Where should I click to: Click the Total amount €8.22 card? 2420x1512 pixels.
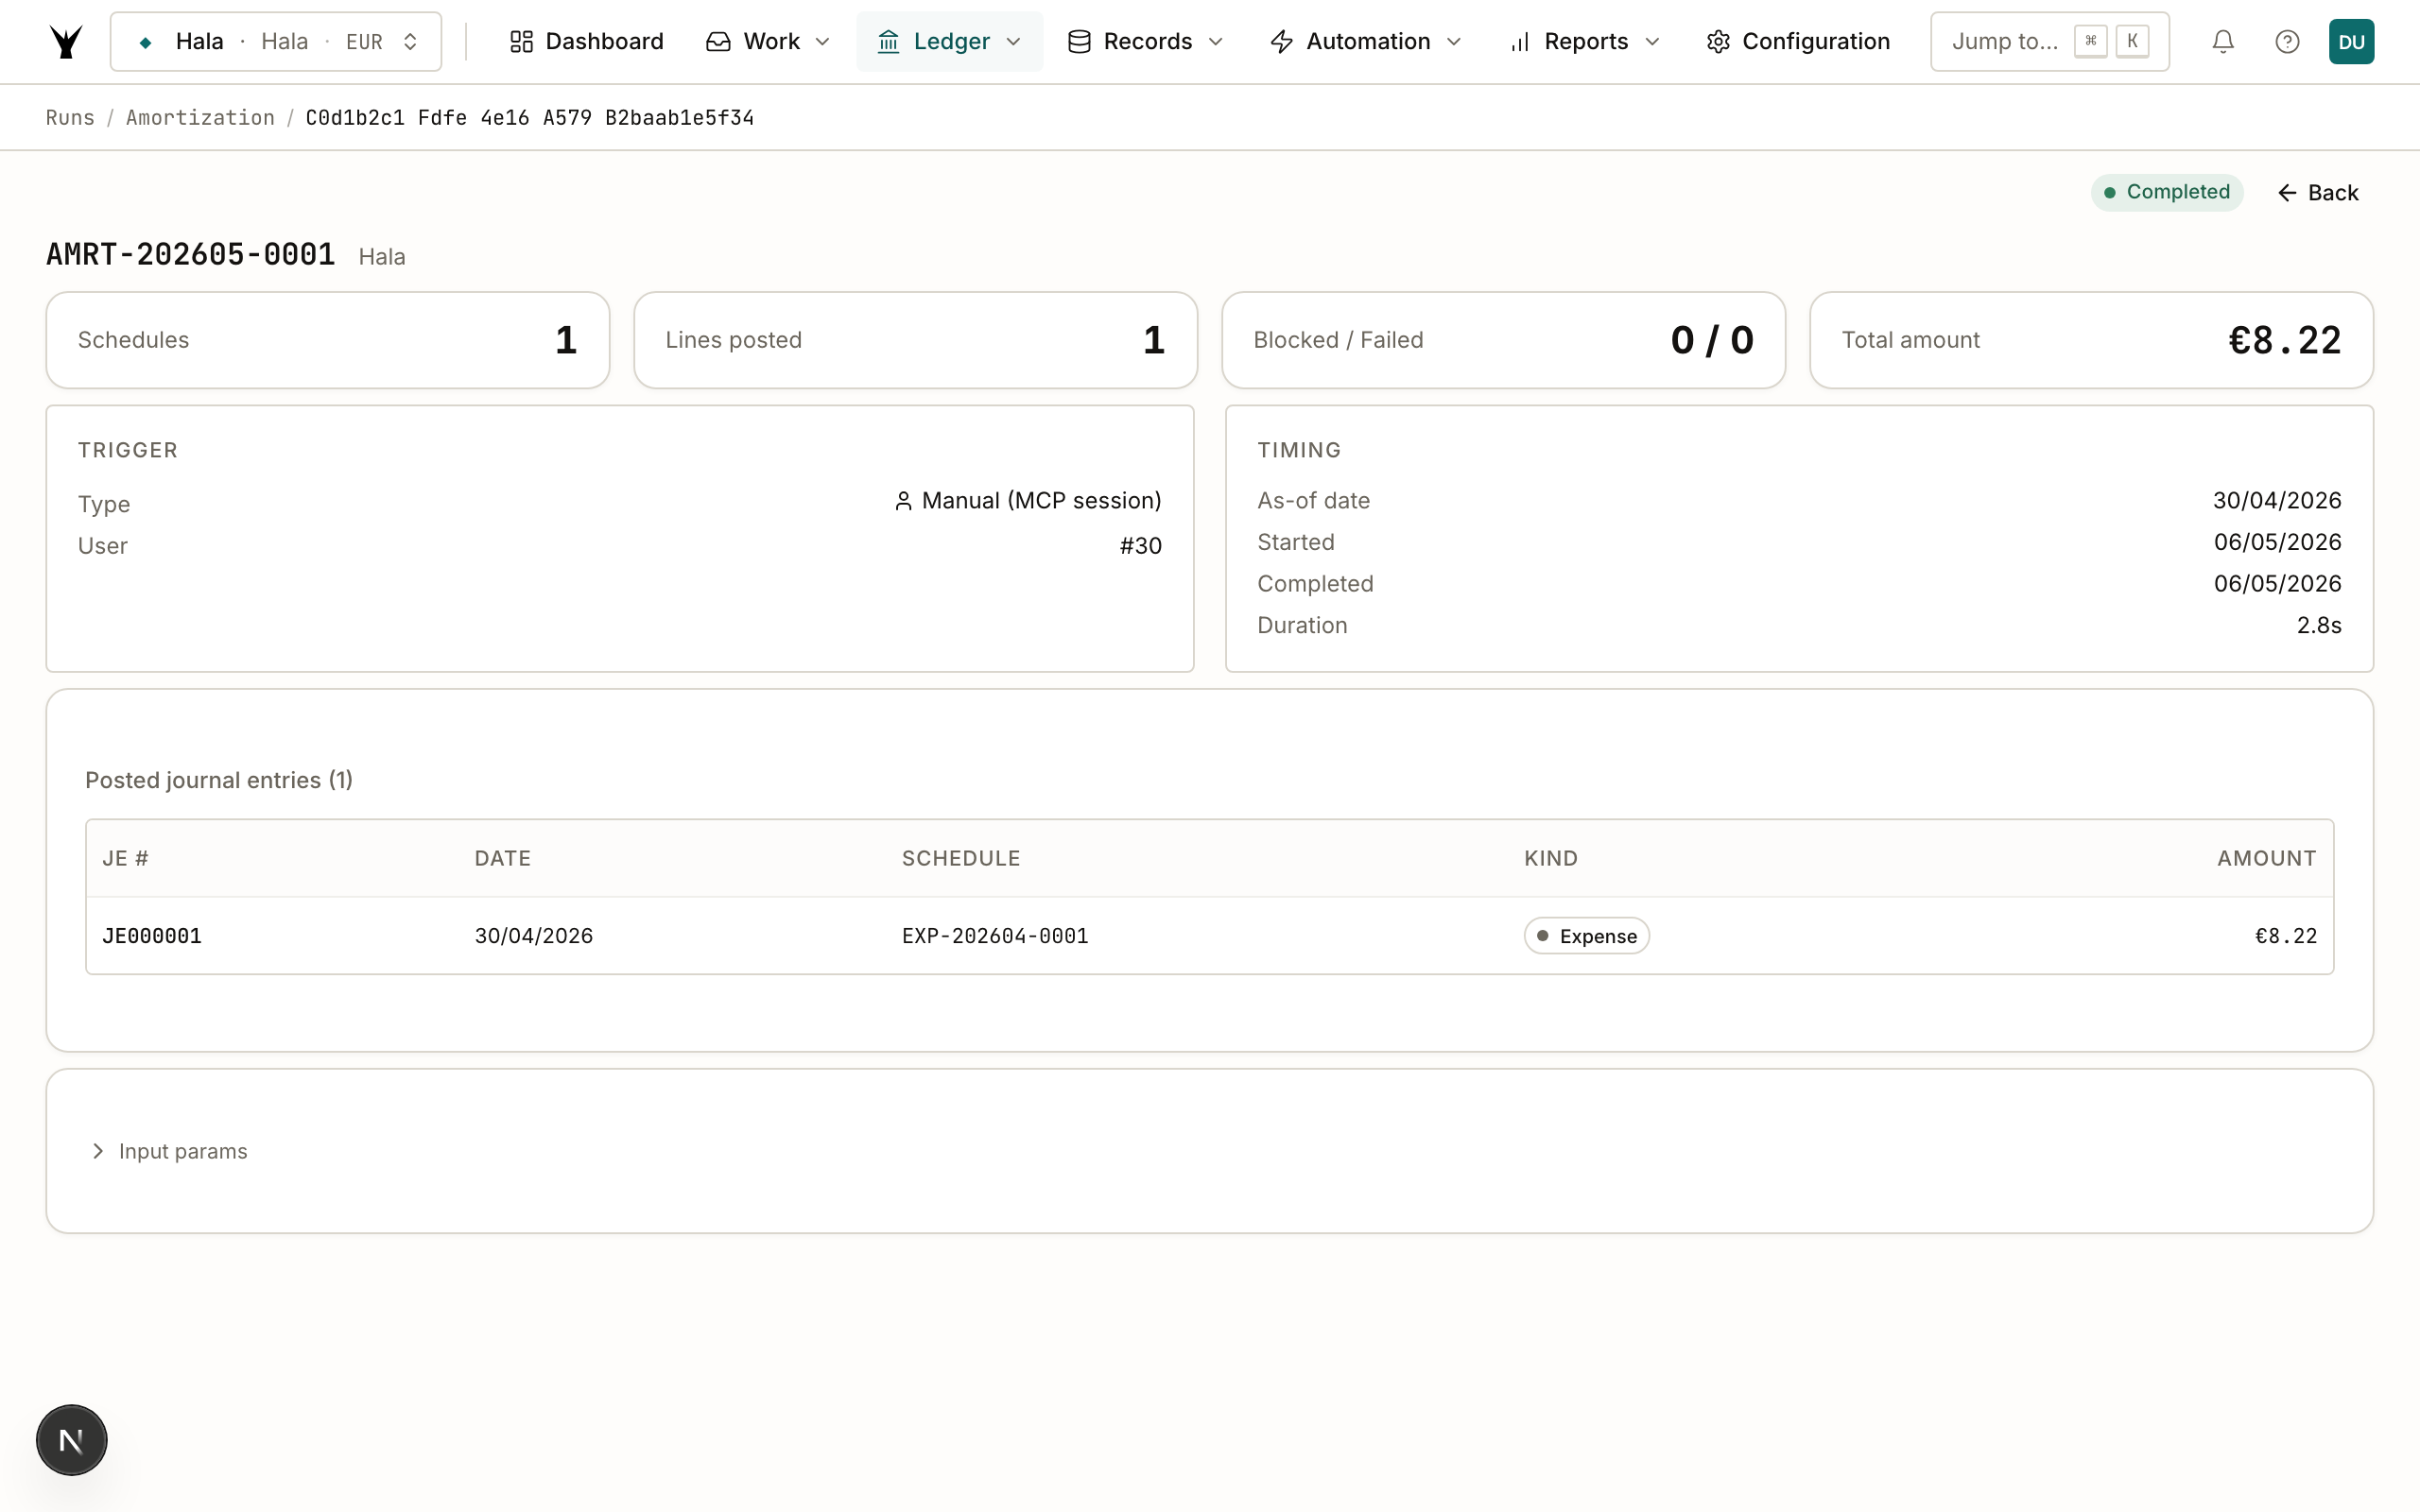[x=2091, y=340]
